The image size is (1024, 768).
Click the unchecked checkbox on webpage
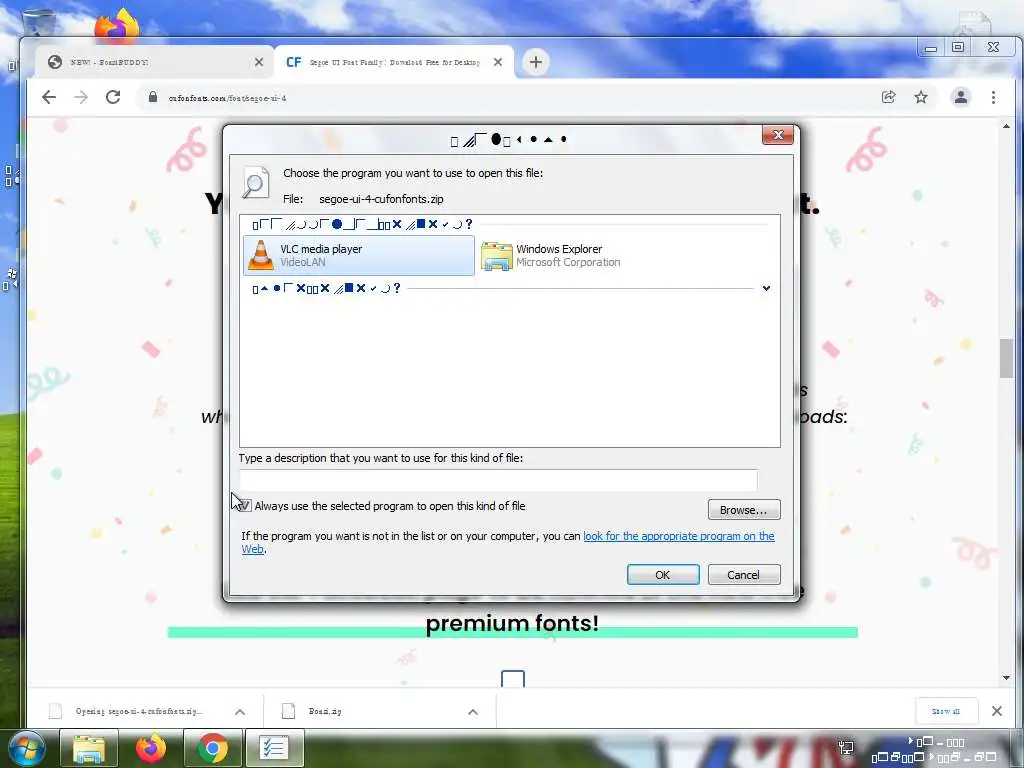tap(513, 679)
